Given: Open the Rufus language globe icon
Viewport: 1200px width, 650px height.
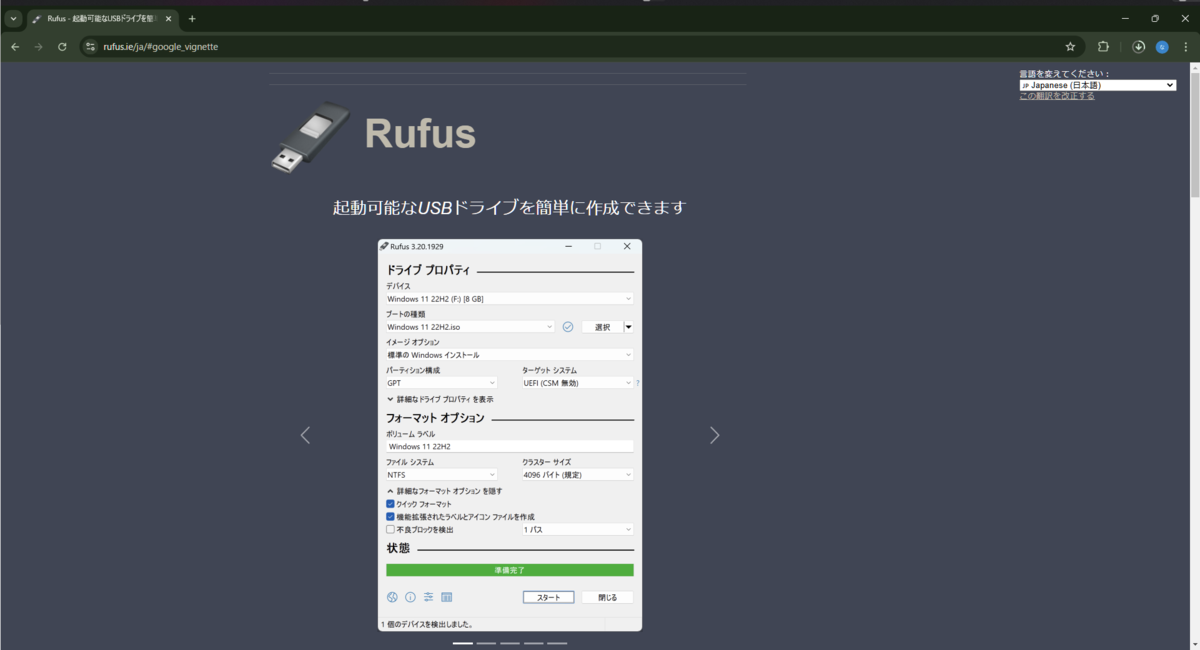Looking at the screenshot, I should (393, 597).
